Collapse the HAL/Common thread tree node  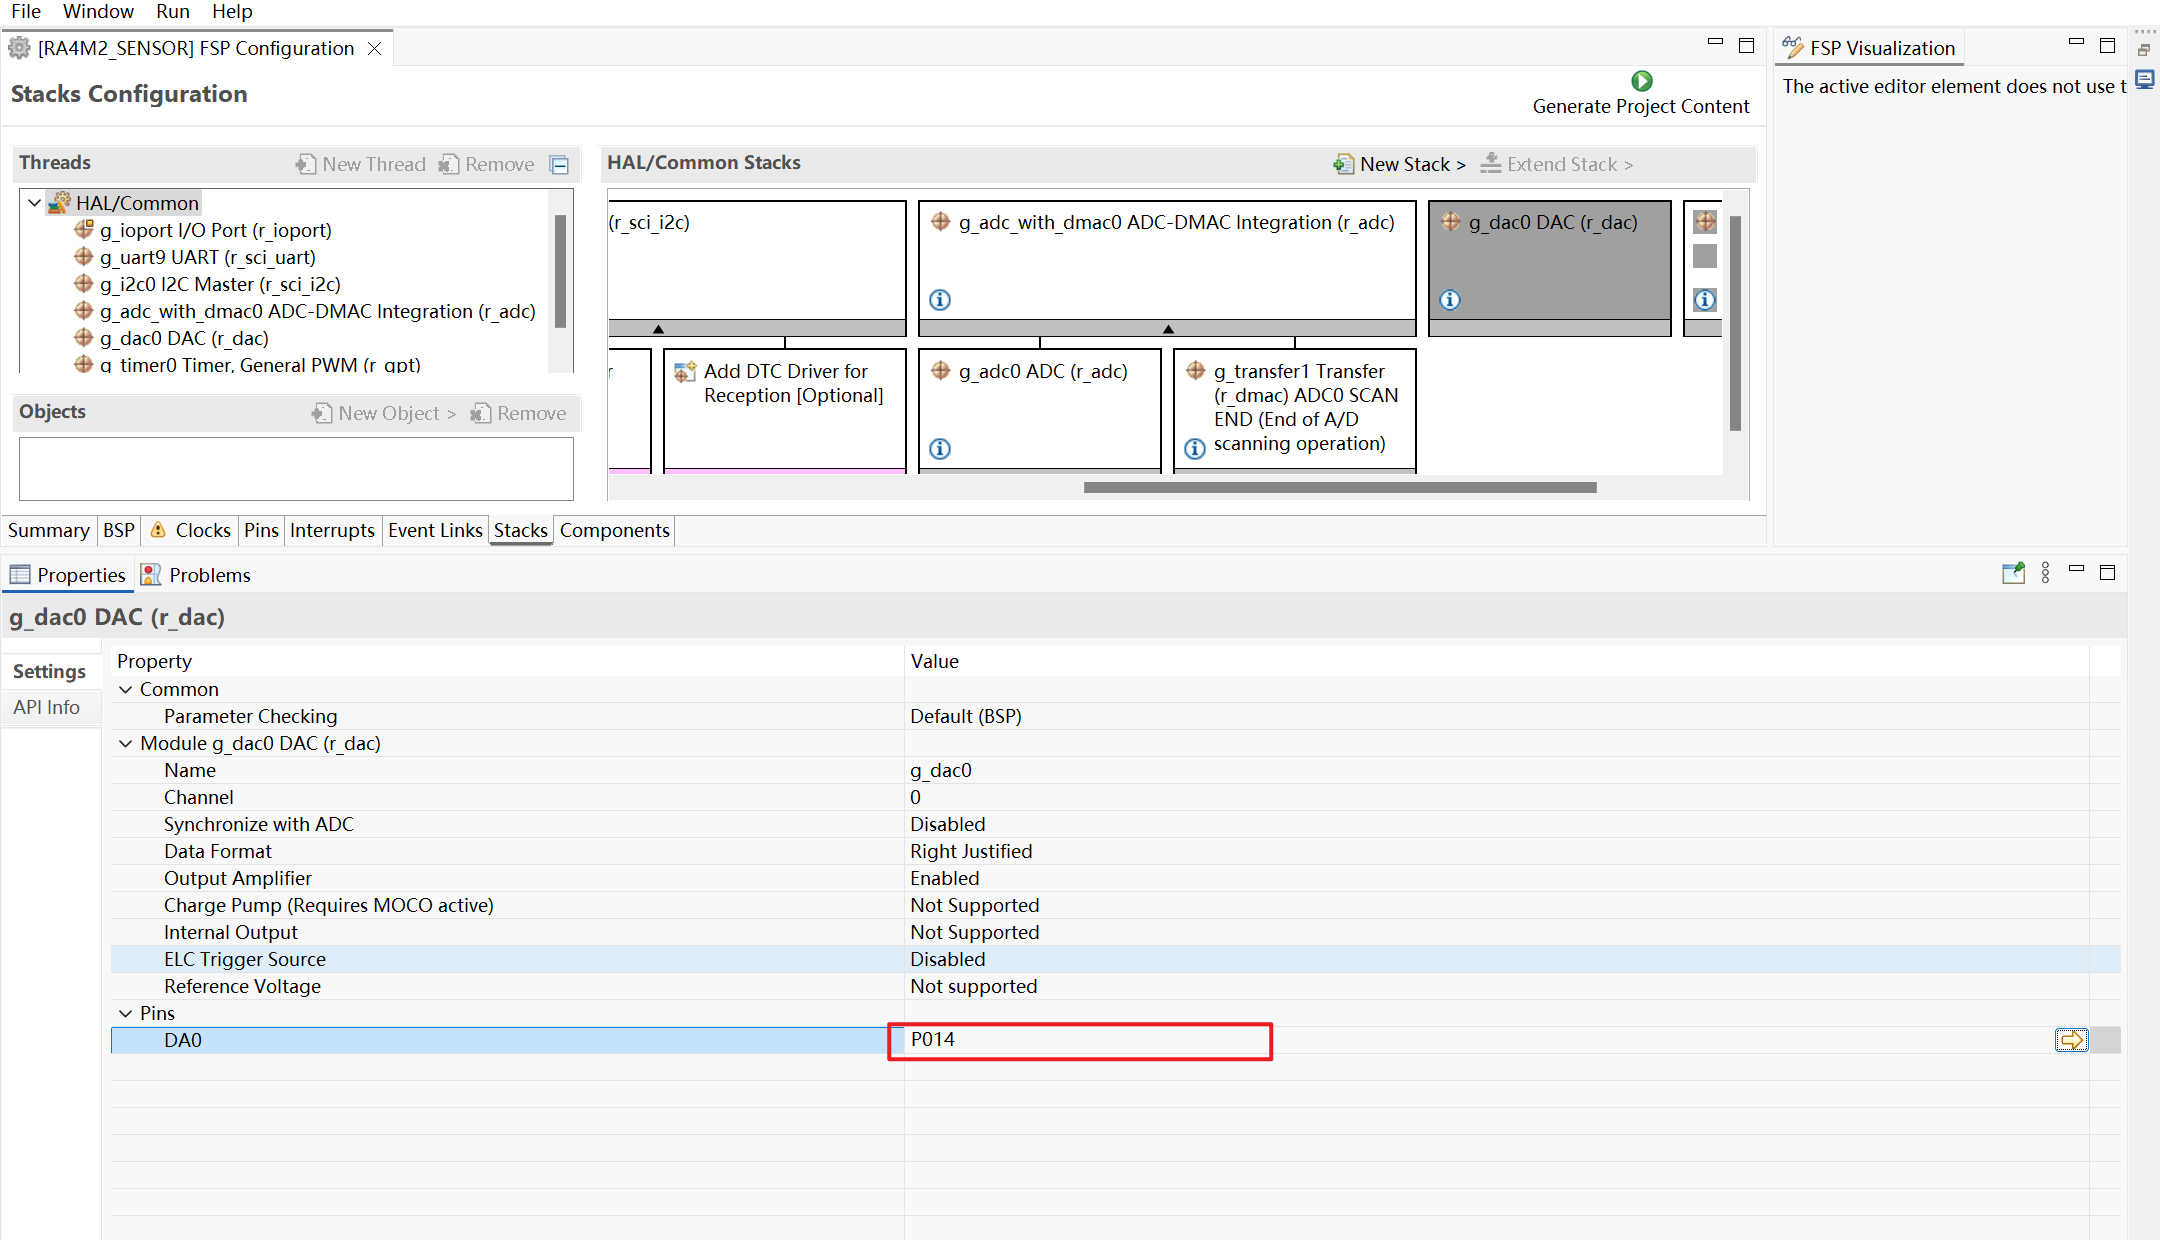34,203
